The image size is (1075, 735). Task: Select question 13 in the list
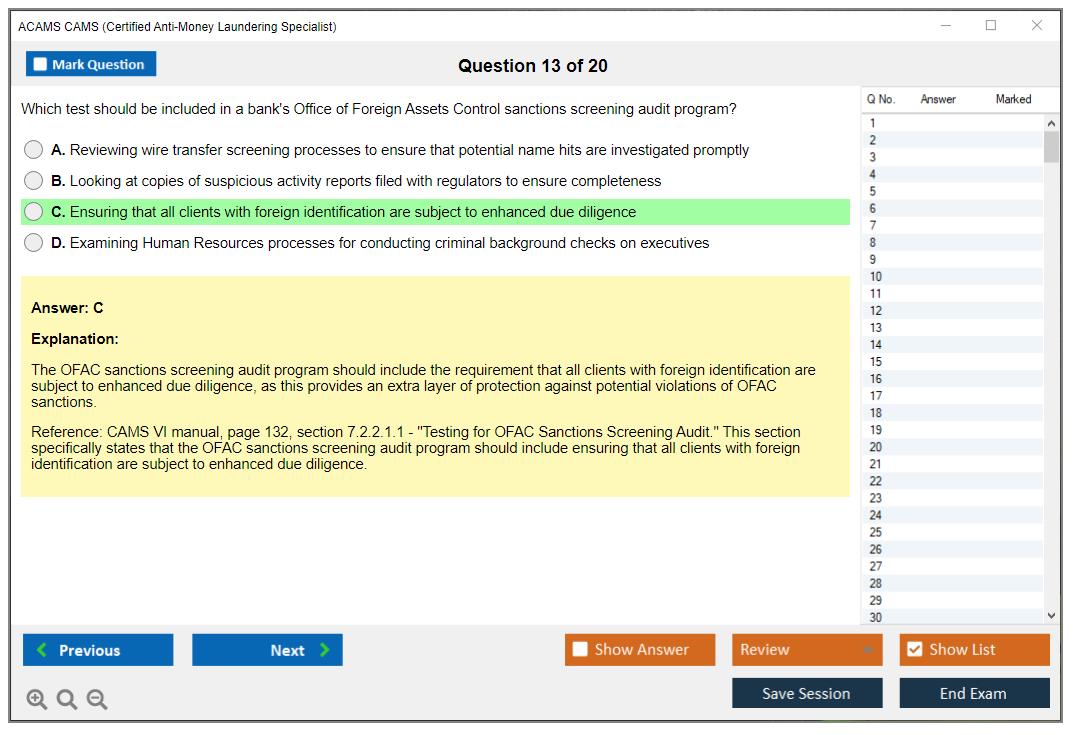876,328
